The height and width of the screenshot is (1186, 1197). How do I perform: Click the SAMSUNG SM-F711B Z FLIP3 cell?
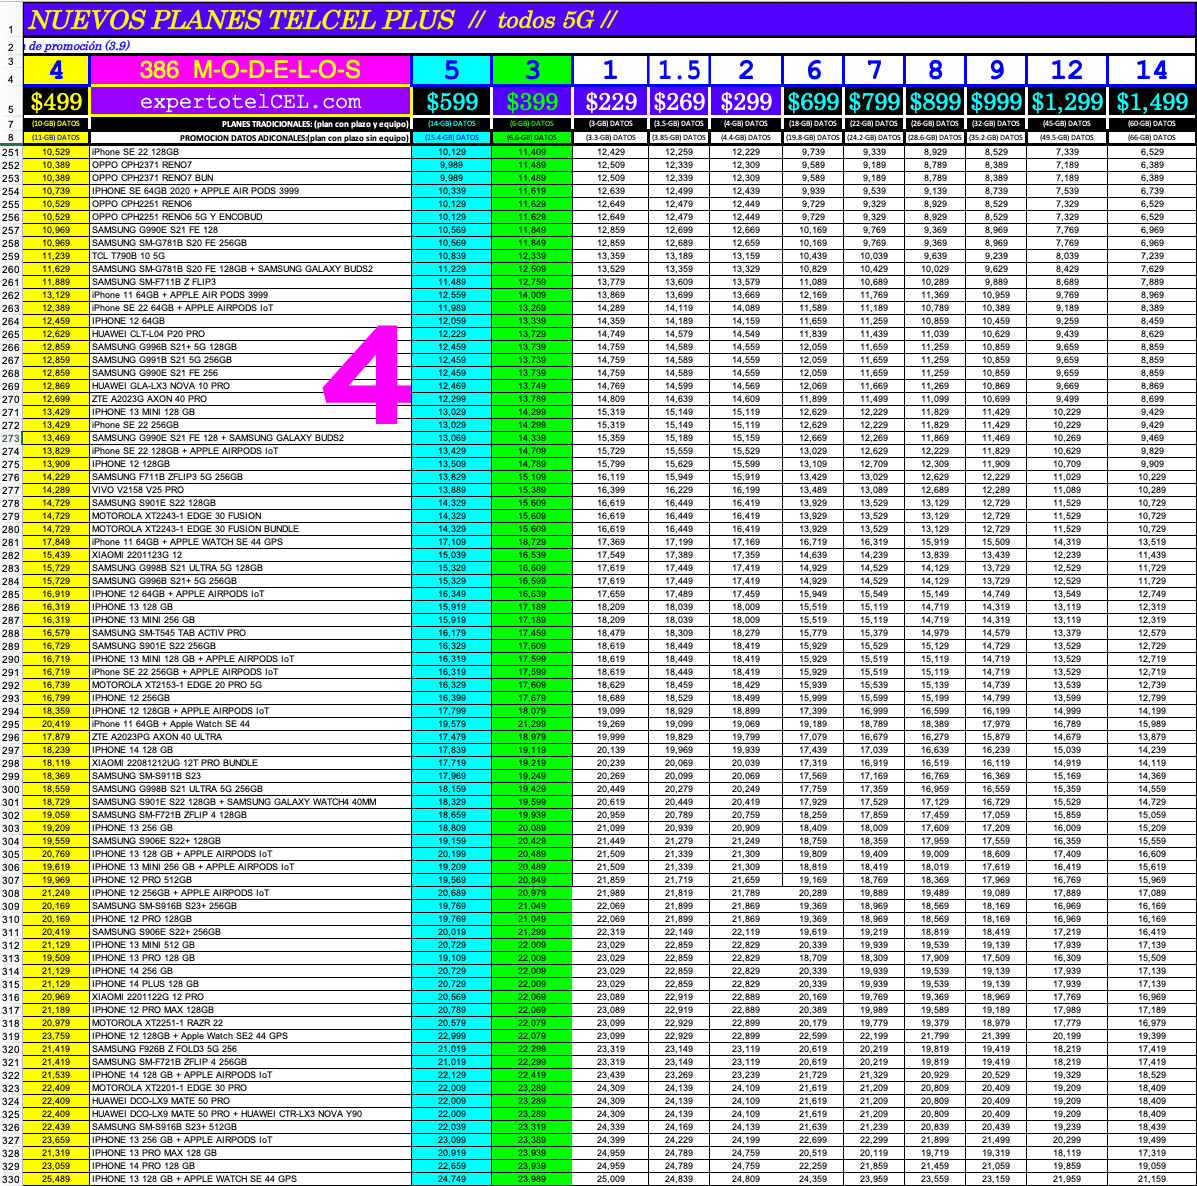tap(250, 282)
